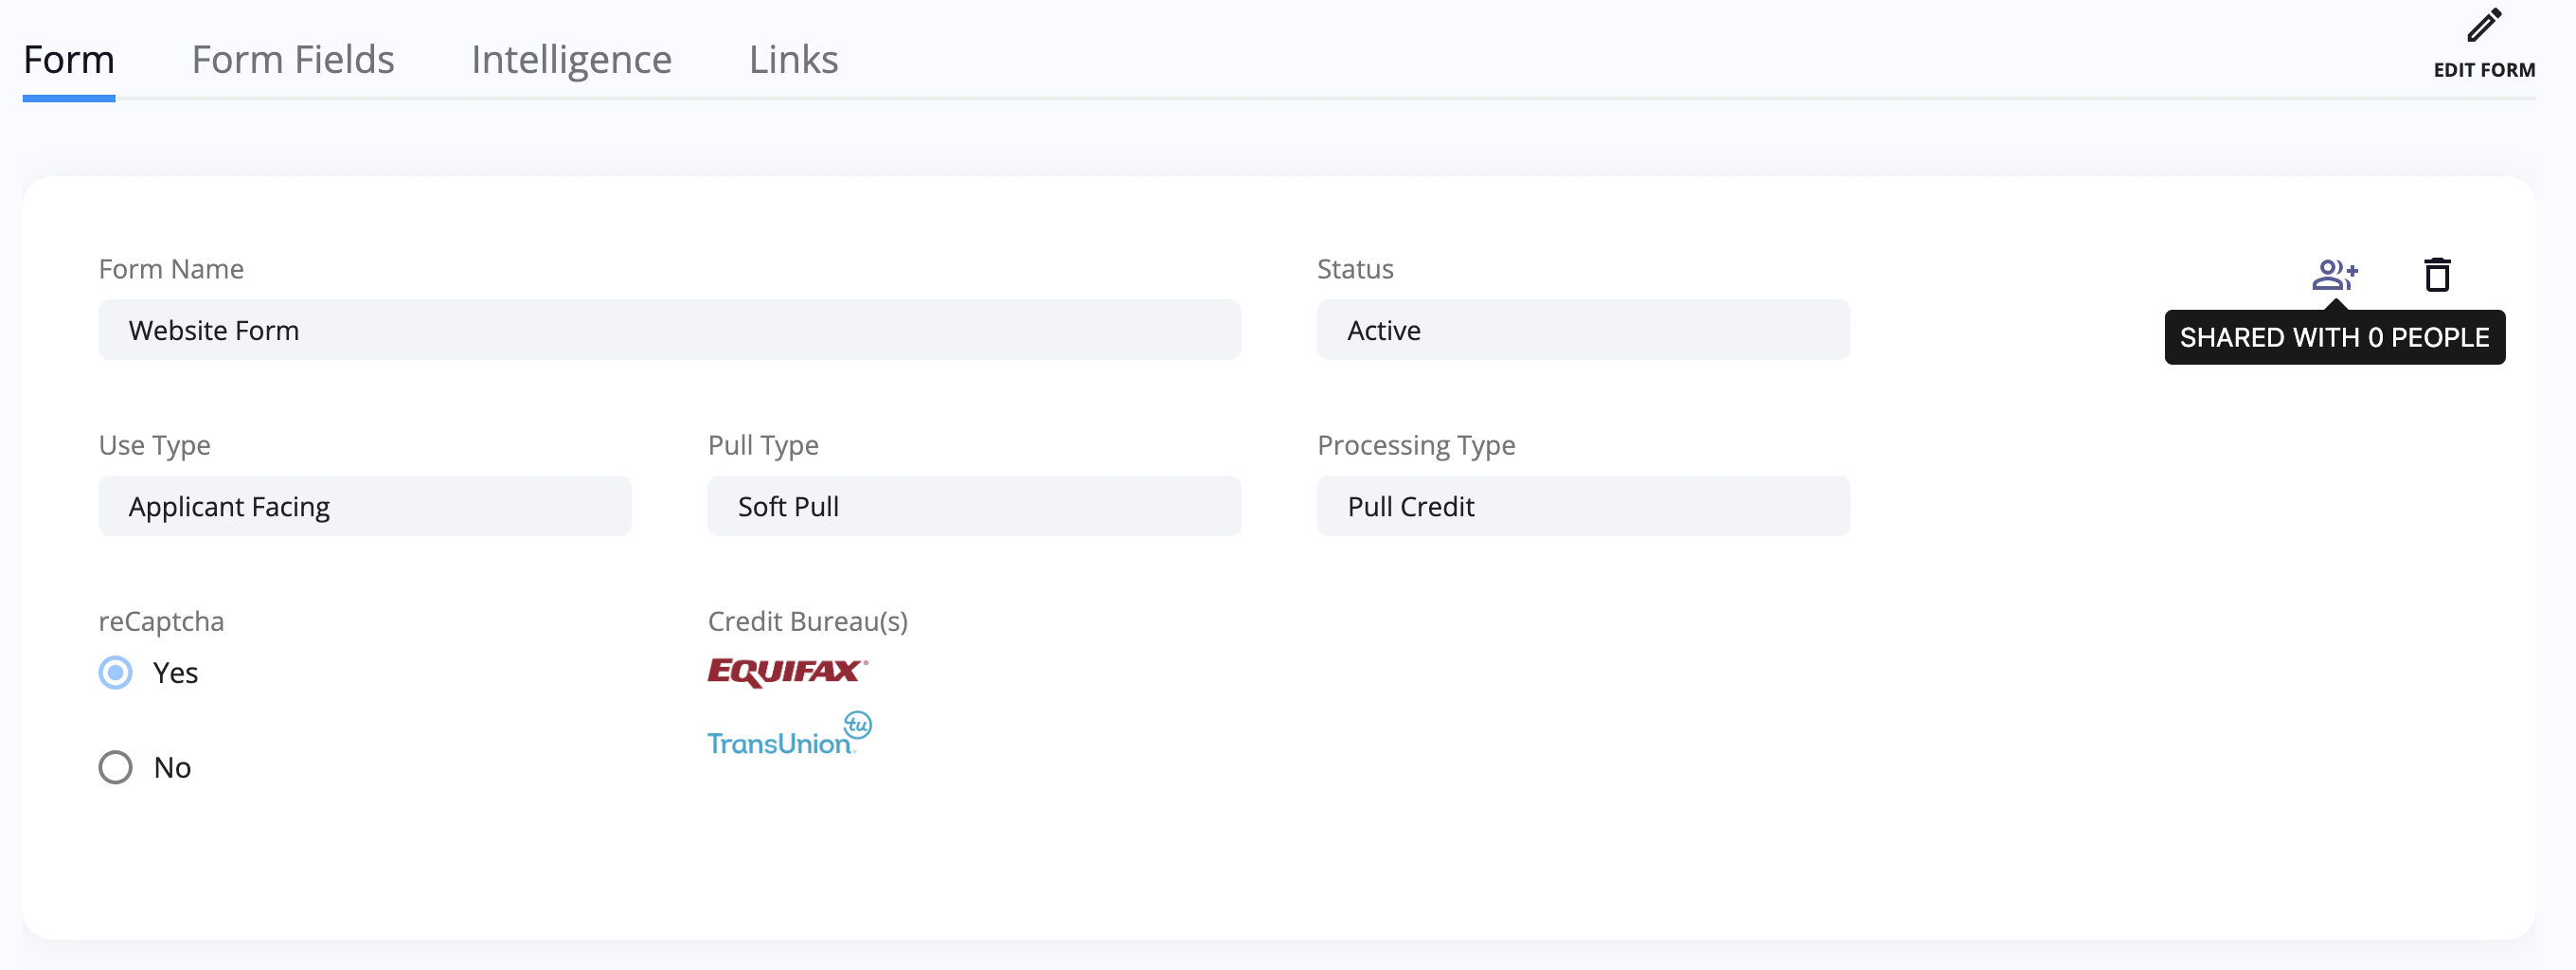This screenshot has height=970, width=2576.
Task: Click the Edit Form pencil icon
Action: (x=2484, y=26)
